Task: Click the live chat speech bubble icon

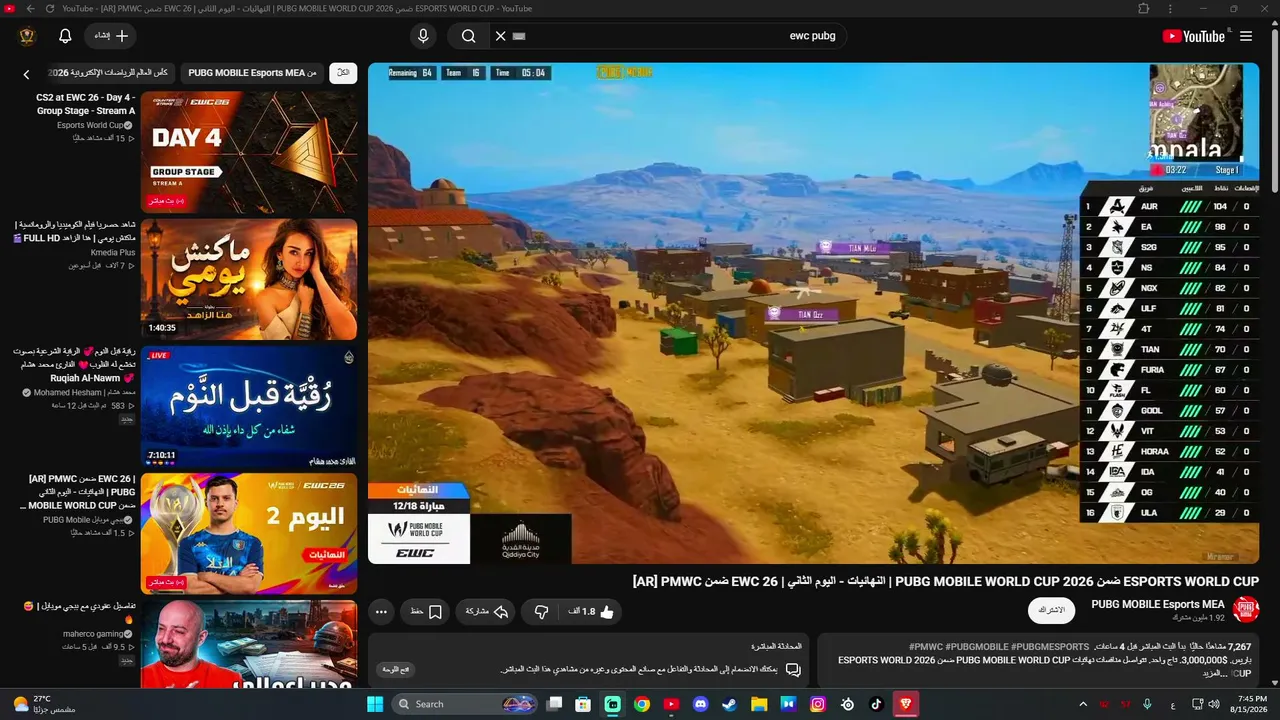Action: point(792,669)
